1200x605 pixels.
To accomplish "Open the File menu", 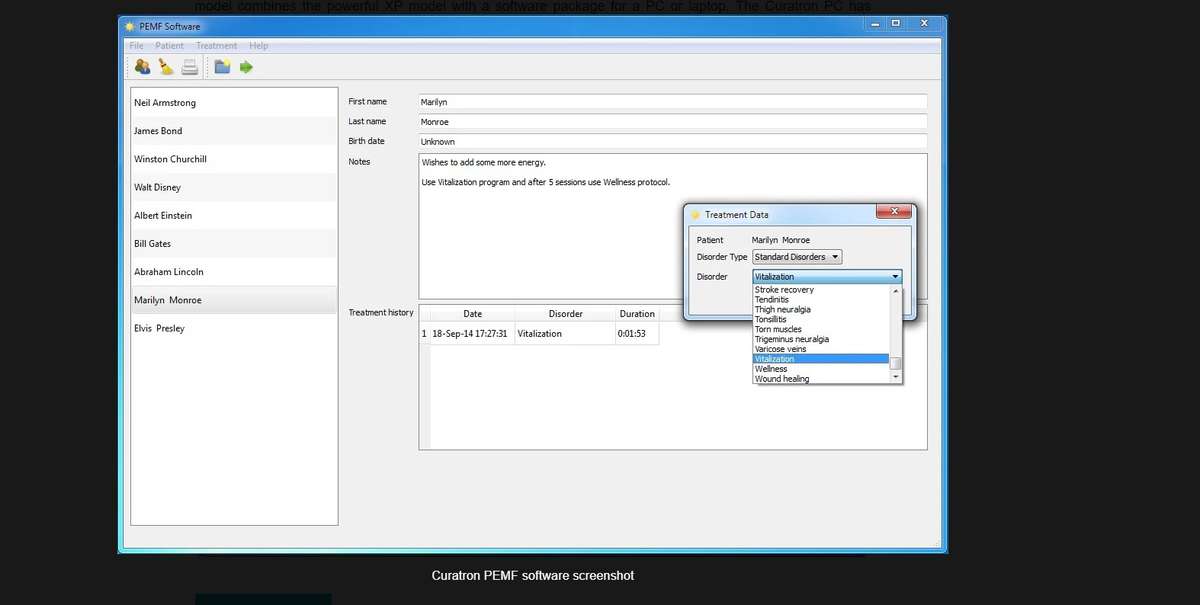I will coord(136,45).
